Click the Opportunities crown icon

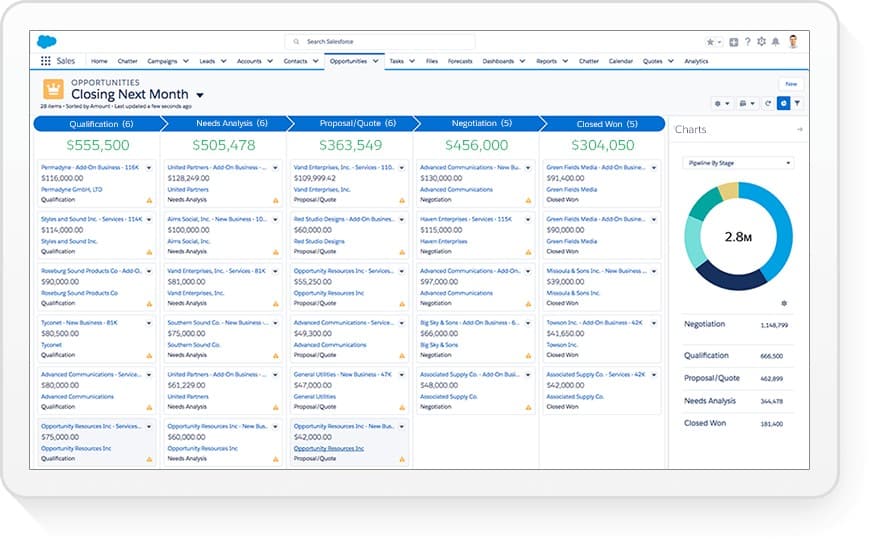(x=53, y=89)
